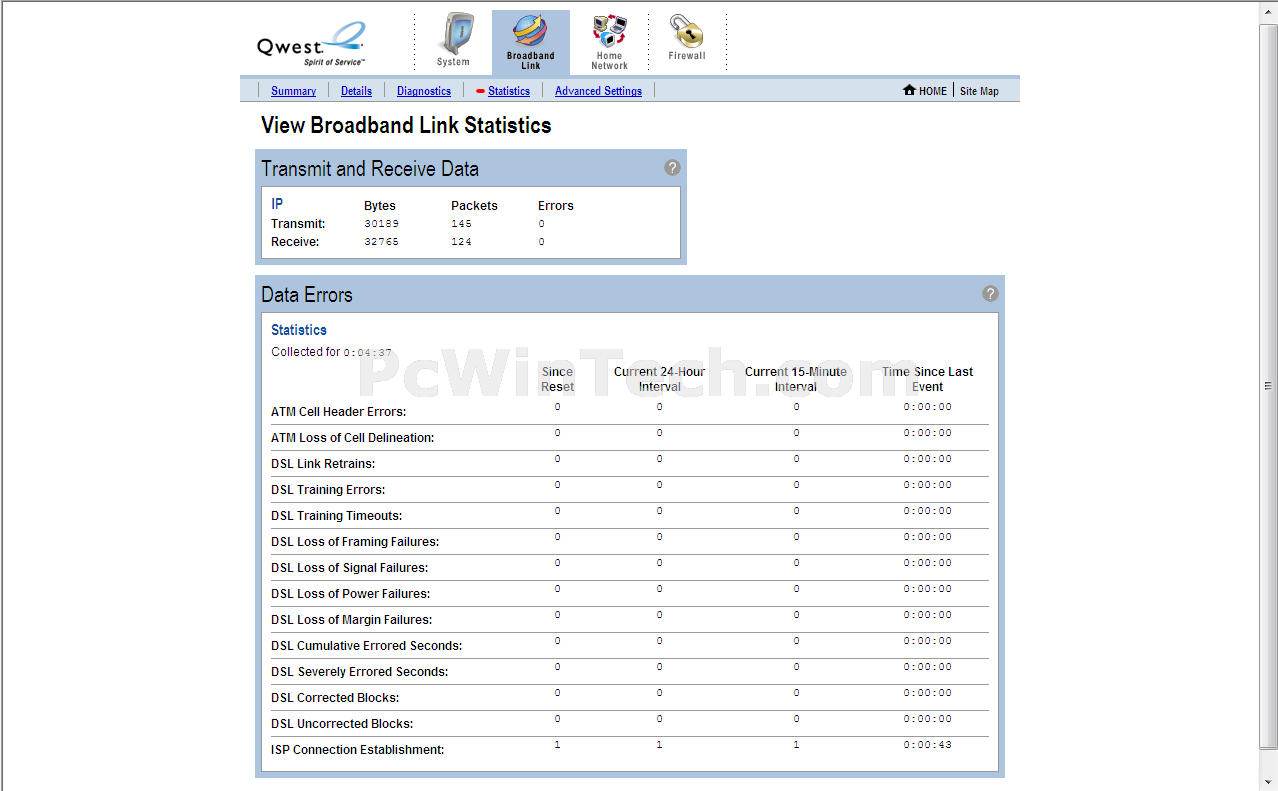
Task: Open the Advanced Settings tab
Action: tap(598, 91)
